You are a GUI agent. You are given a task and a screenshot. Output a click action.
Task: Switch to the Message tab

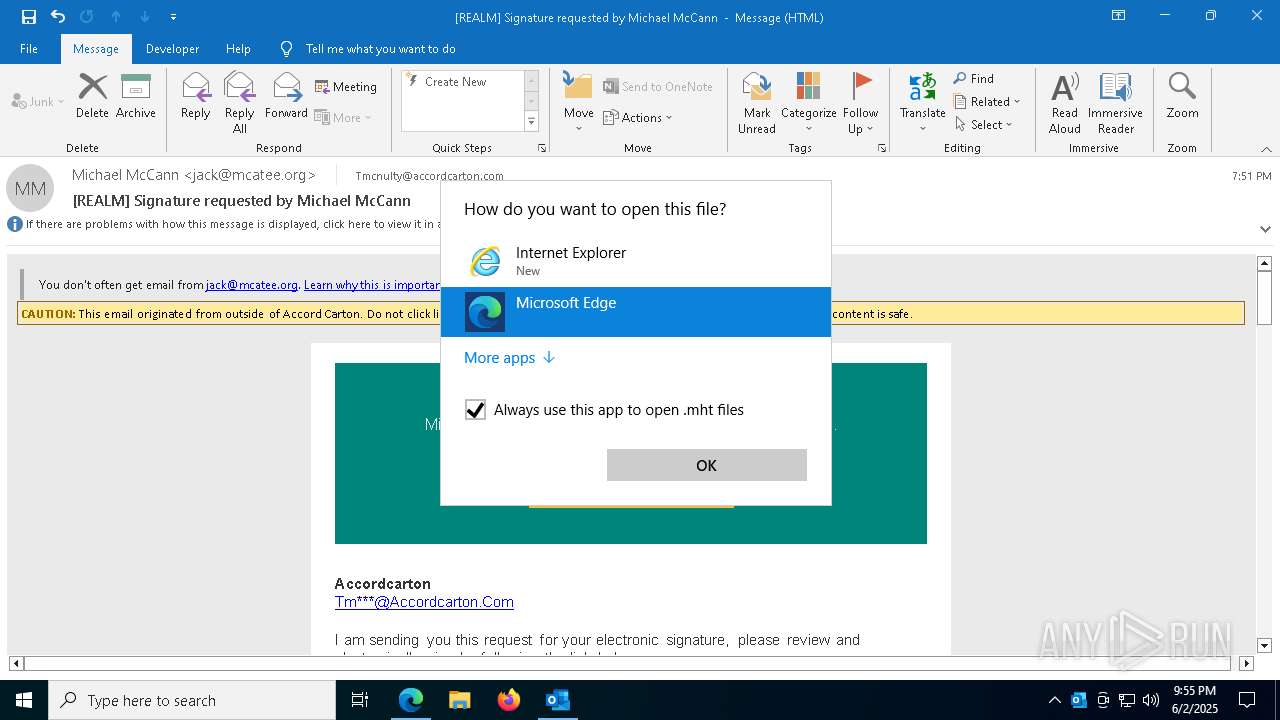(96, 49)
